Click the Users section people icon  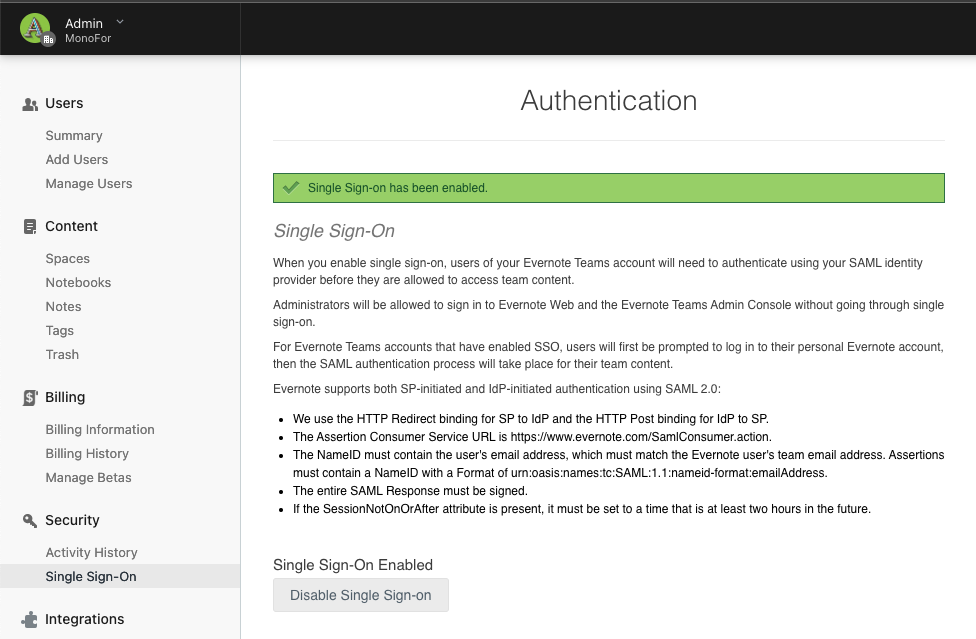[x=30, y=104]
